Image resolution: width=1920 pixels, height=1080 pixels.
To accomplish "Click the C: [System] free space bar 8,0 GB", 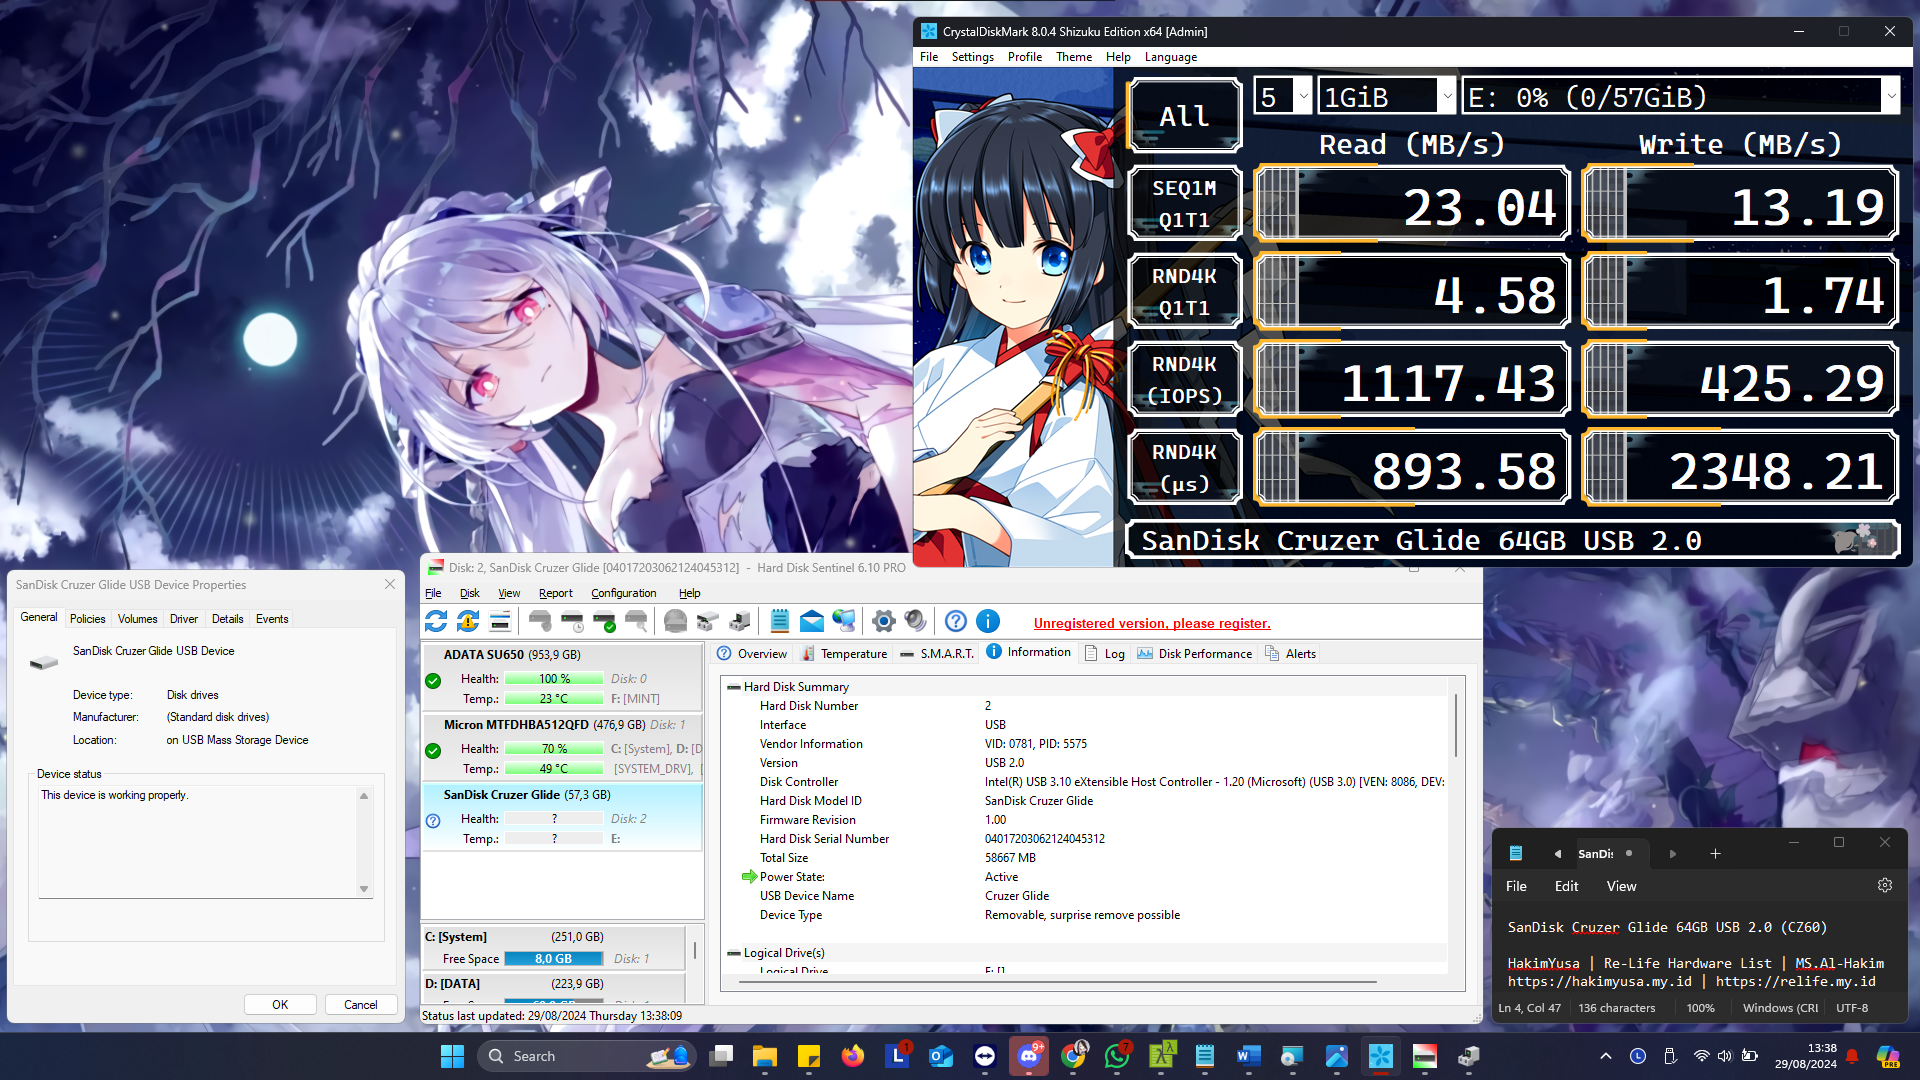I will (x=554, y=959).
